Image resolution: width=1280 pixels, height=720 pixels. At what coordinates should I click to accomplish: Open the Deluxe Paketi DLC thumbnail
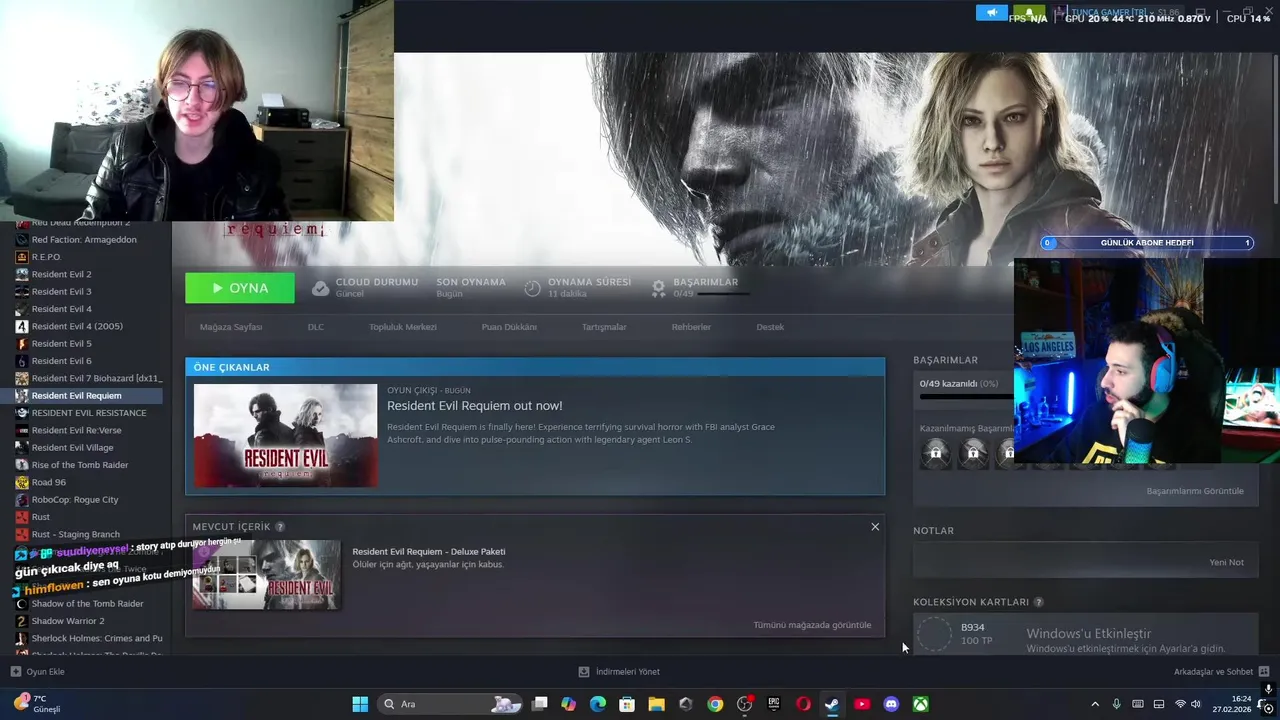(x=266, y=575)
